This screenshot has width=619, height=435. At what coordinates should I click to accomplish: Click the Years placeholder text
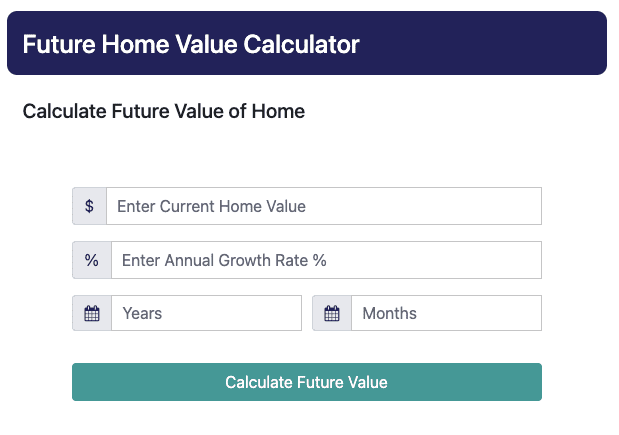142,313
